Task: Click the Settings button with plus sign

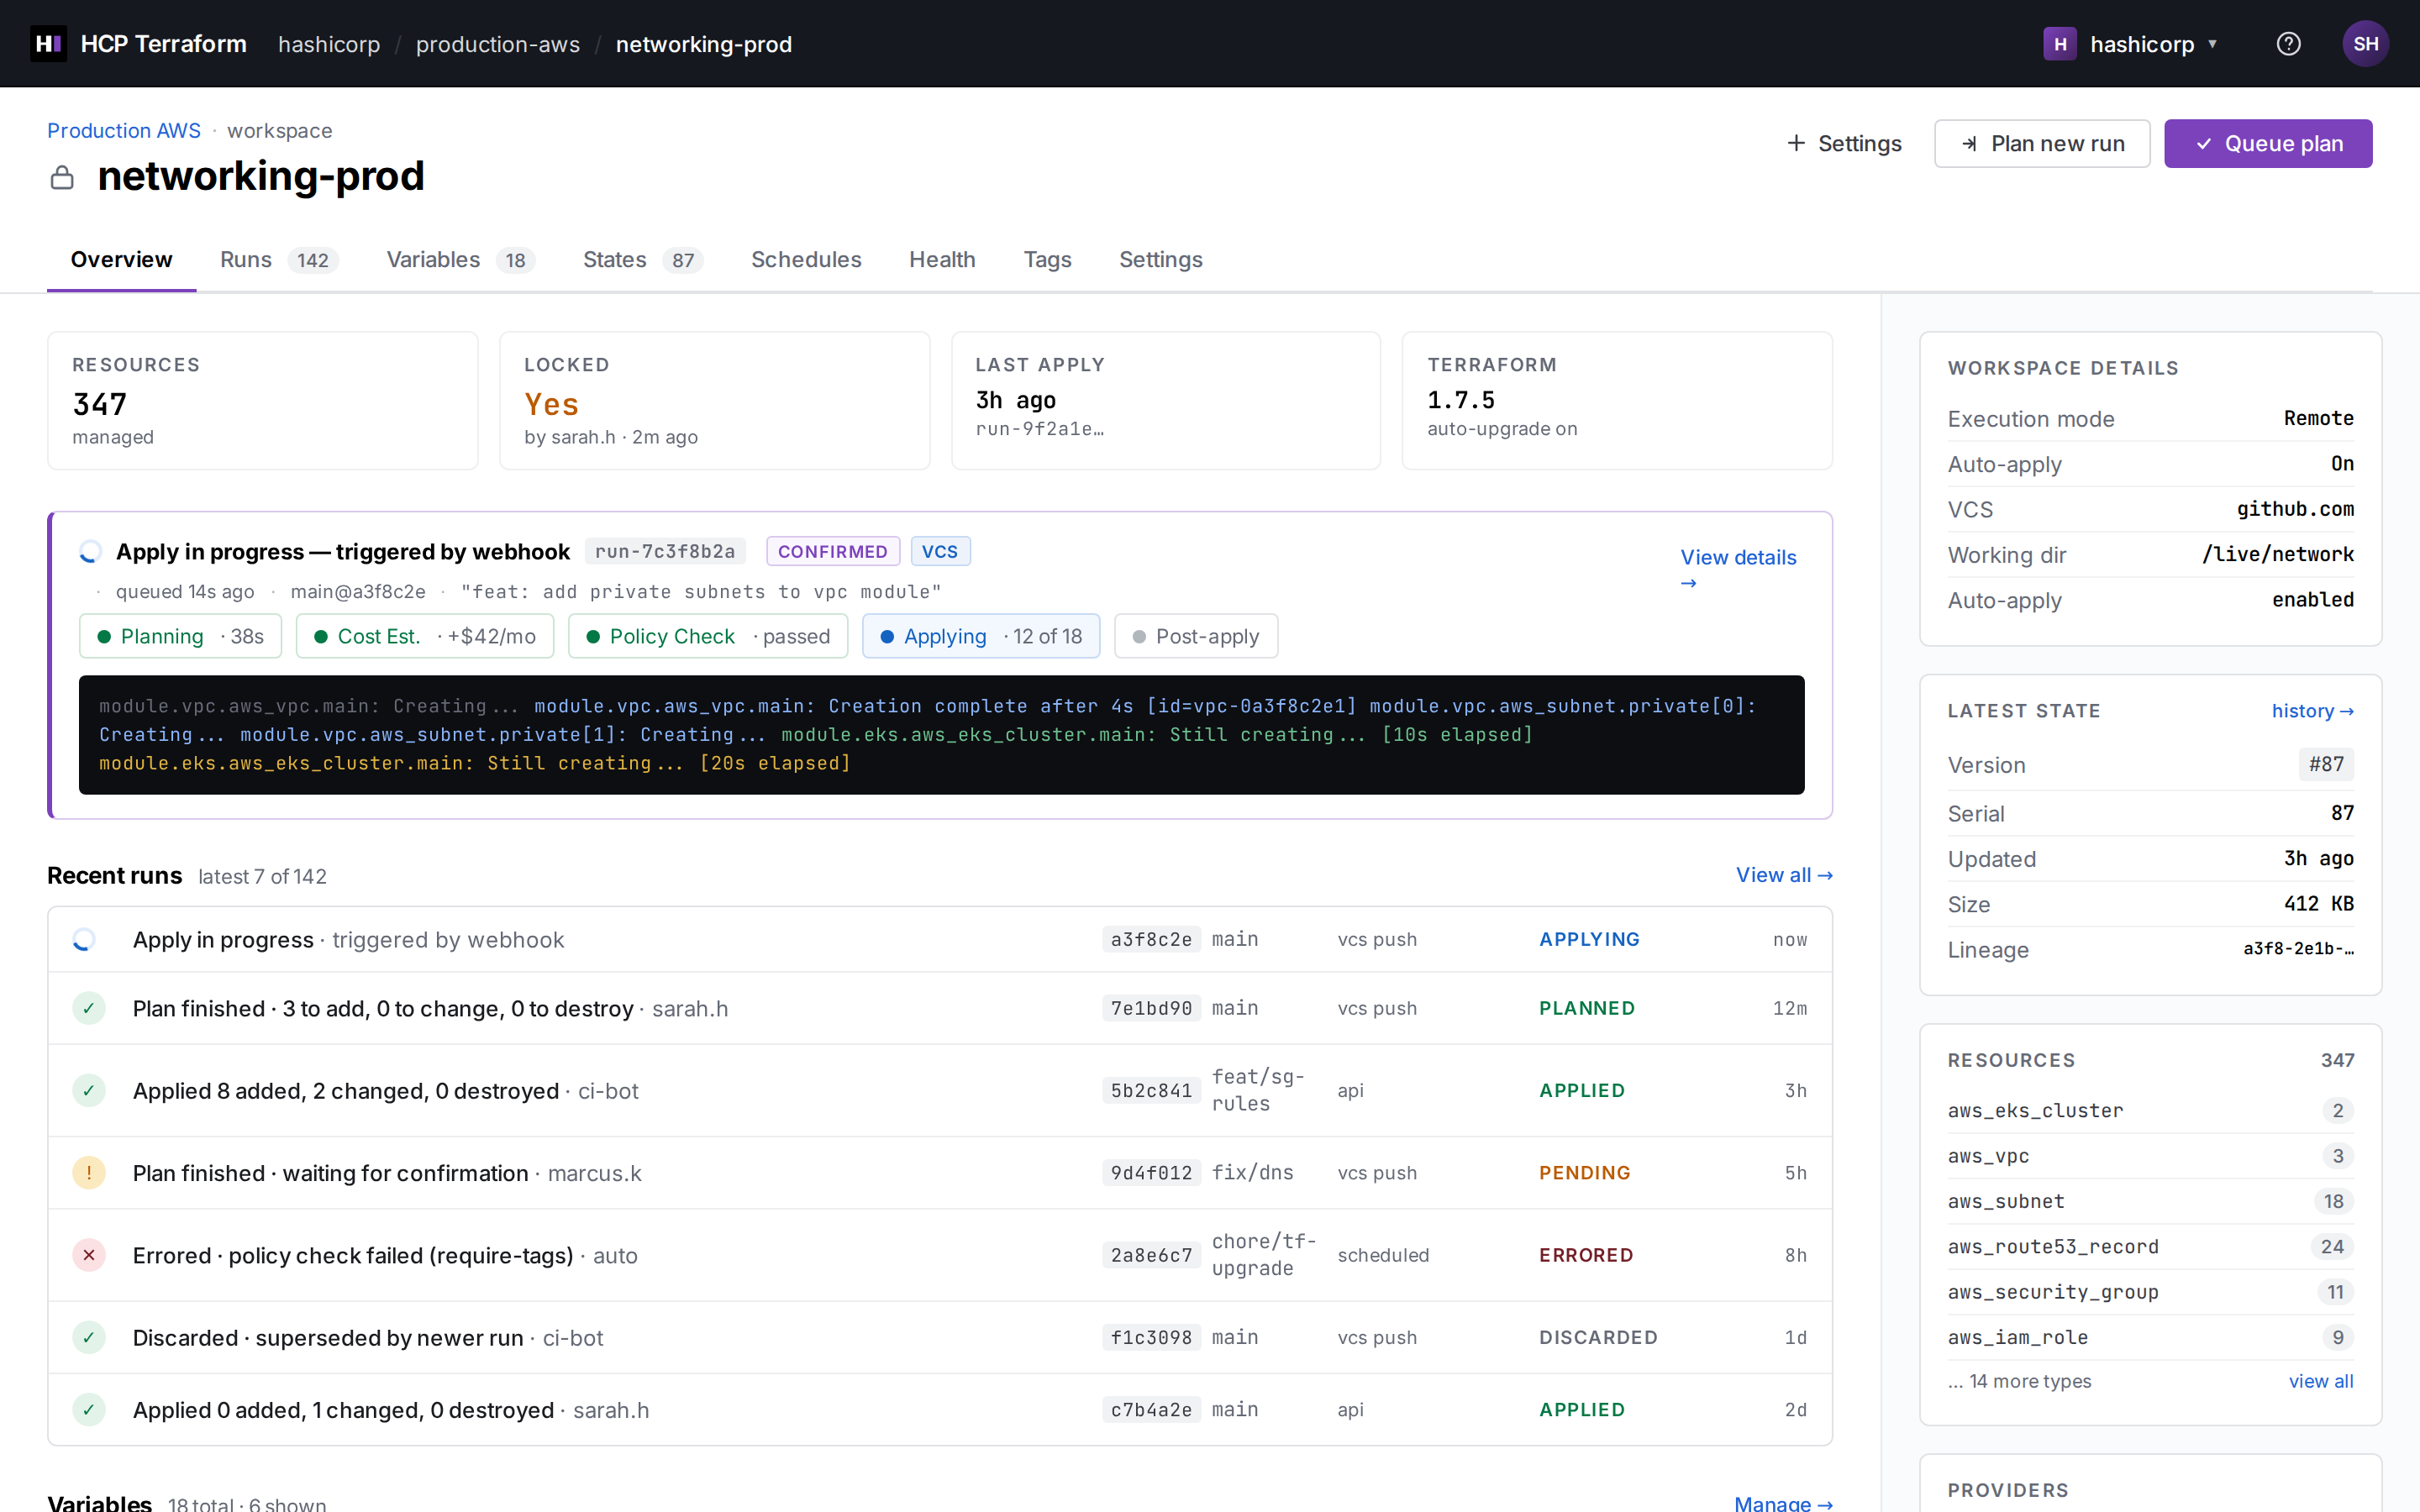Action: click(1844, 144)
